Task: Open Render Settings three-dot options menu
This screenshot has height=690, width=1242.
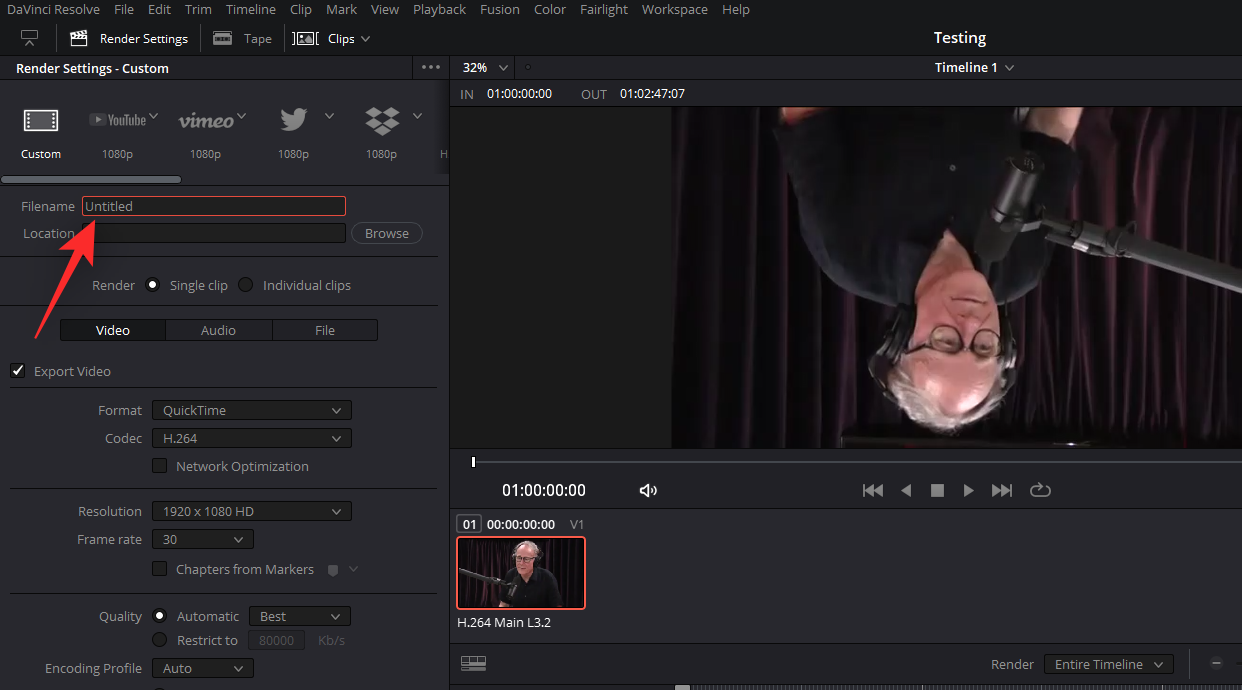Action: (431, 68)
